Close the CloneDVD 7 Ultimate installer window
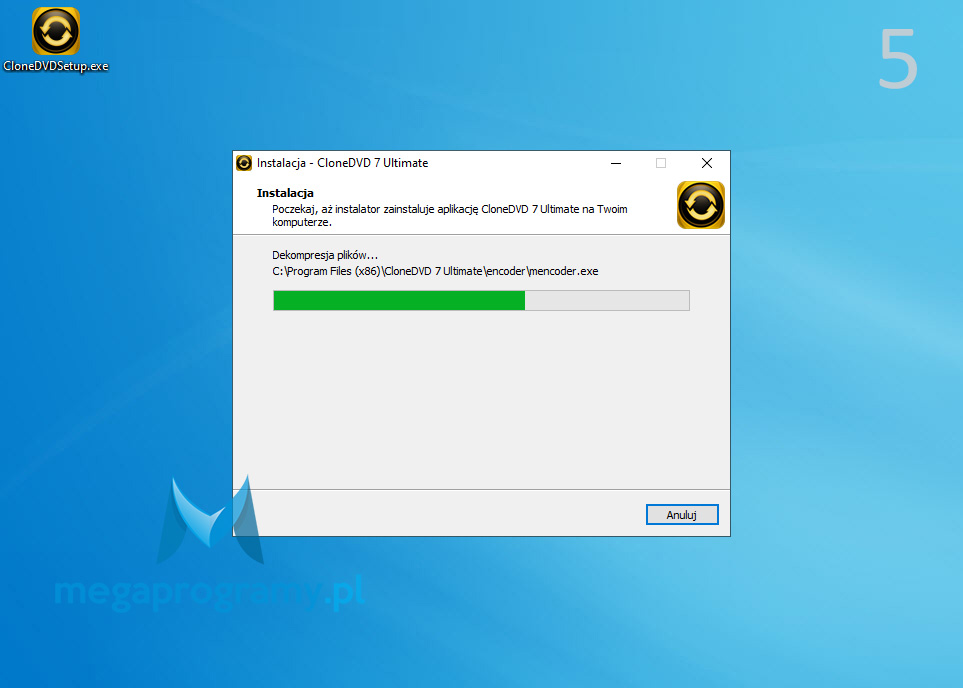 point(707,163)
